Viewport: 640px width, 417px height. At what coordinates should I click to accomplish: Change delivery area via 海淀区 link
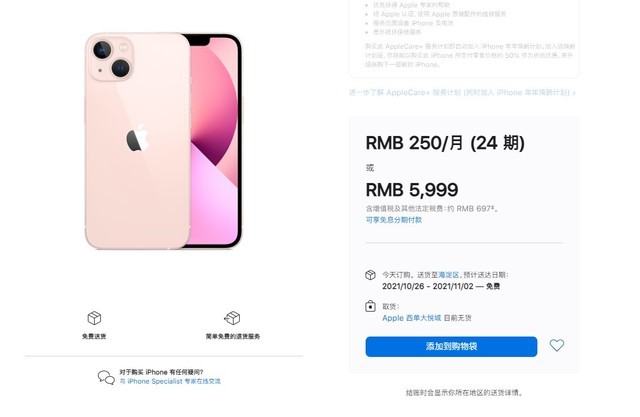tap(449, 275)
